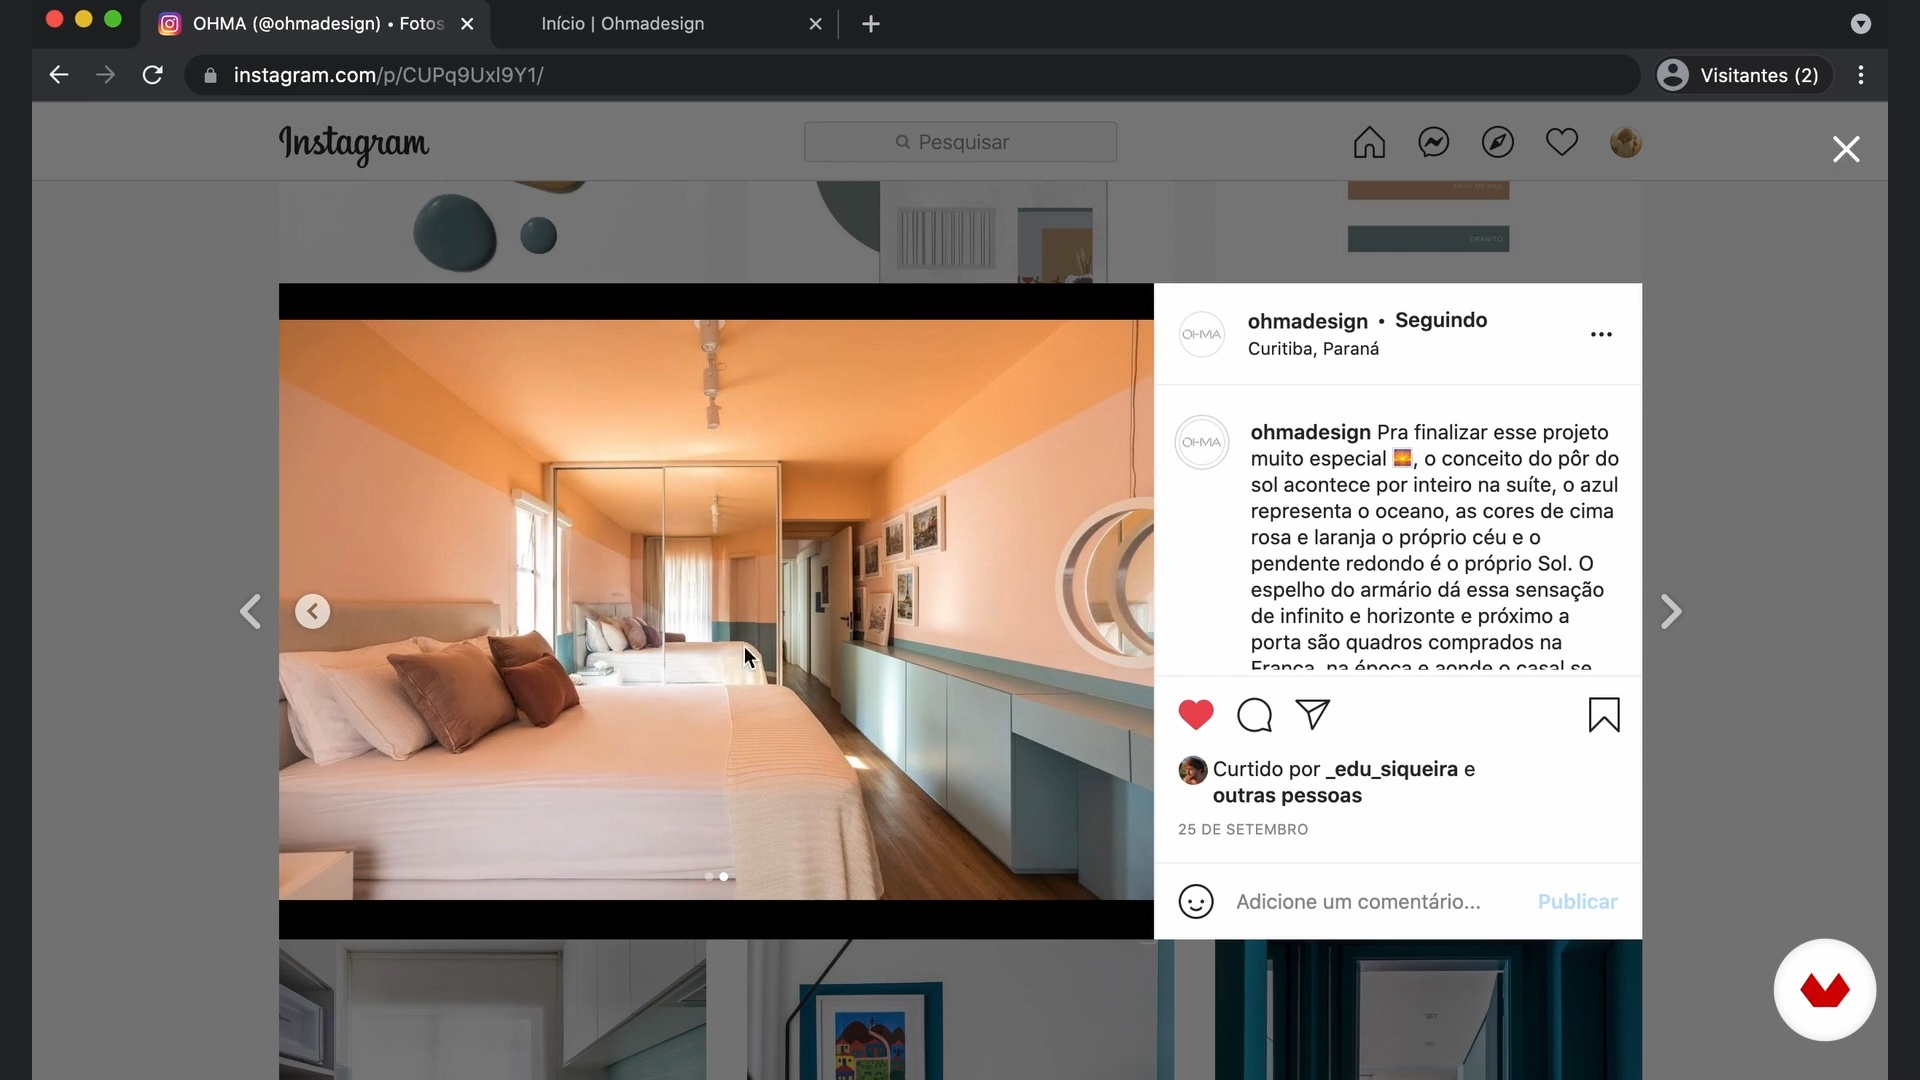Close the post overlay with the X
The width and height of the screenshot is (1920, 1080).
pyautogui.click(x=1845, y=149)
